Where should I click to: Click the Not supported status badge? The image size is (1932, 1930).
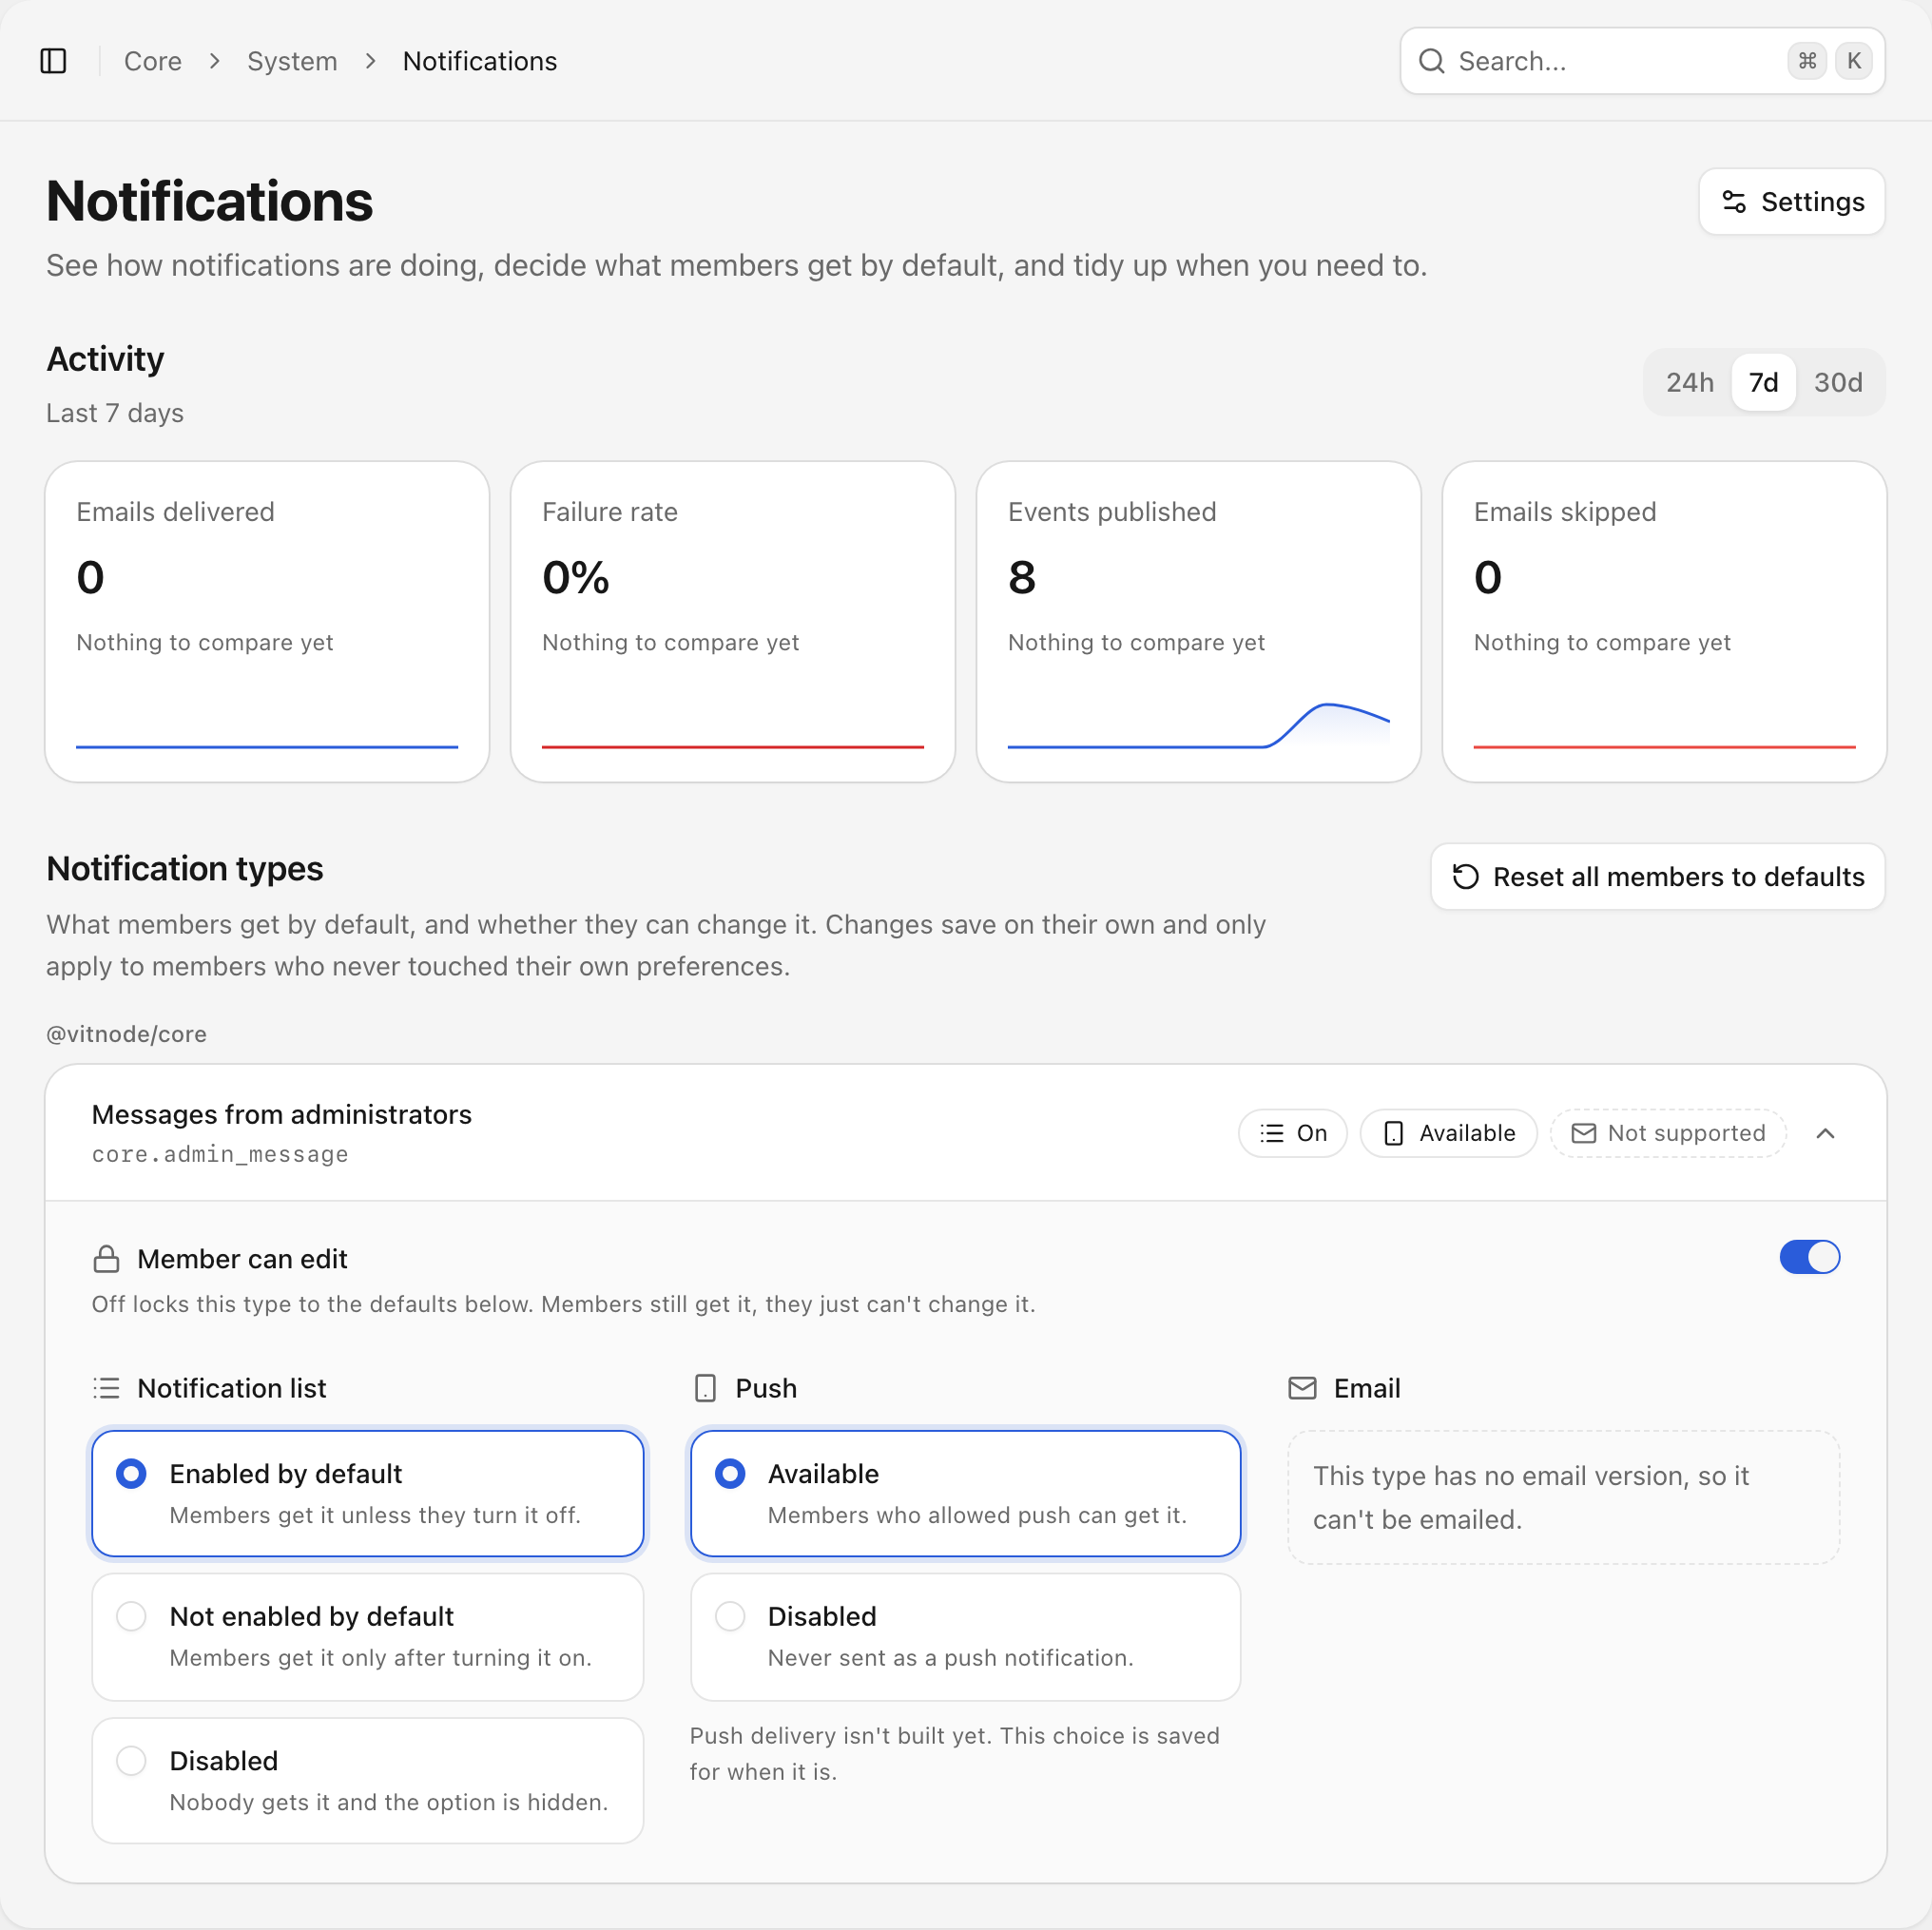coord(1667,1133)
